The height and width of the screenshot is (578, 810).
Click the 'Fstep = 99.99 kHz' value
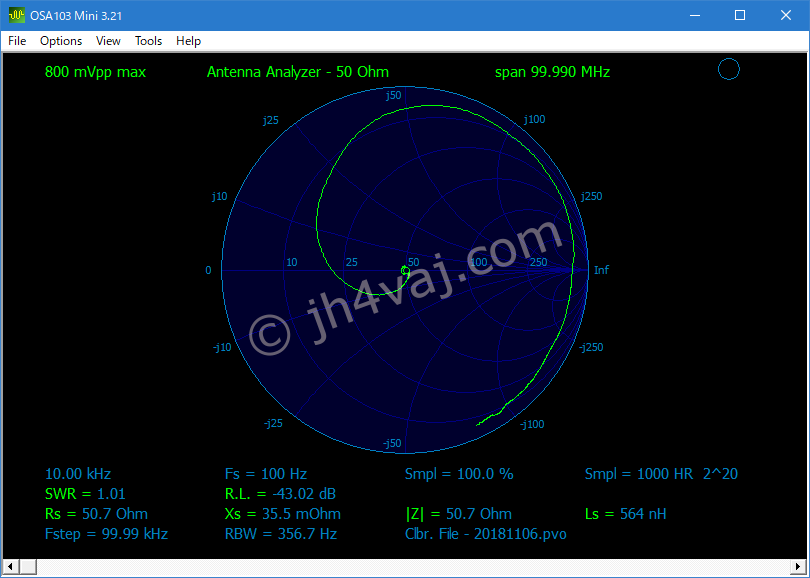(106, 534)
